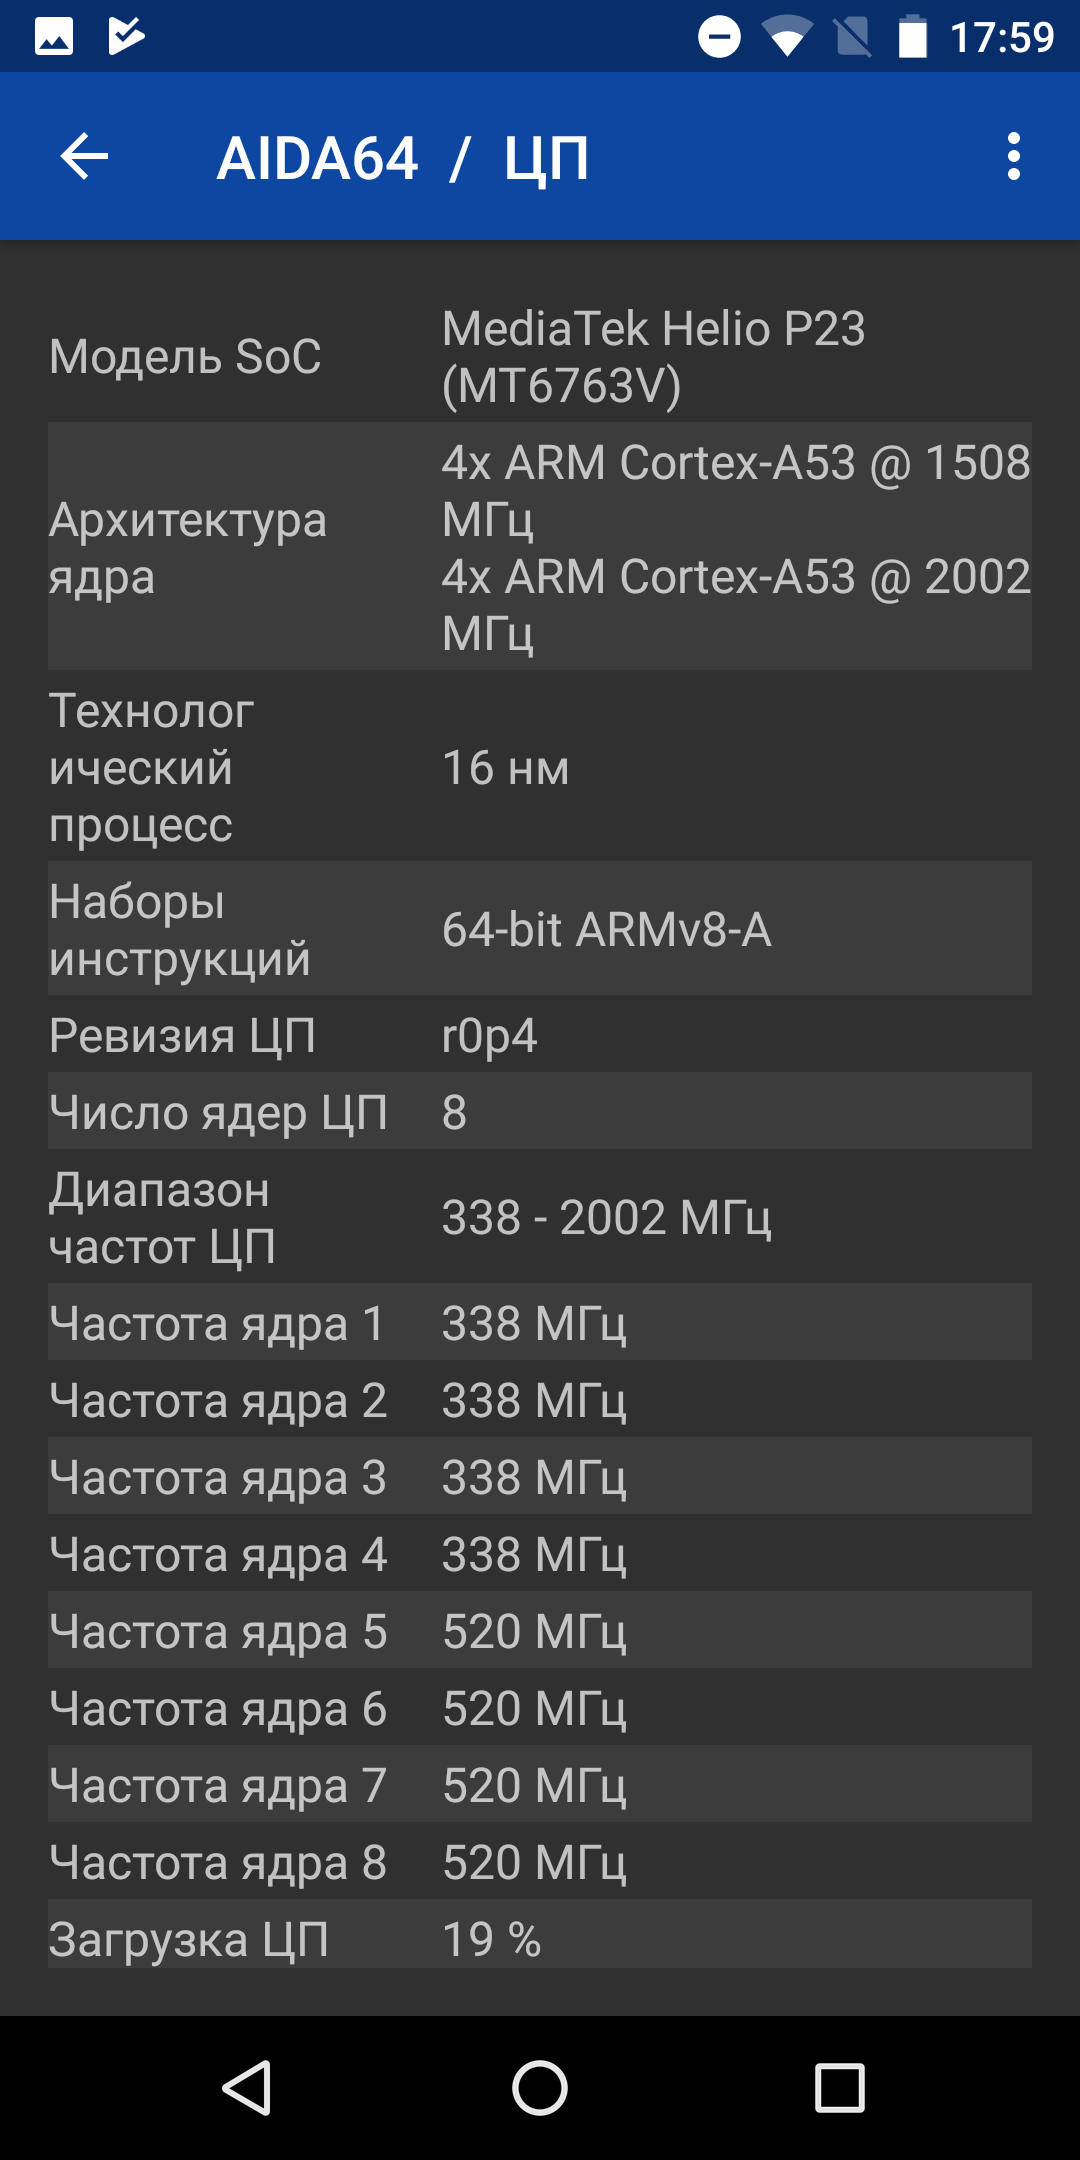Tap the do-not-disturb status icon
The height and width of the screenshot is (2160, 1080).
coord(719,37)
